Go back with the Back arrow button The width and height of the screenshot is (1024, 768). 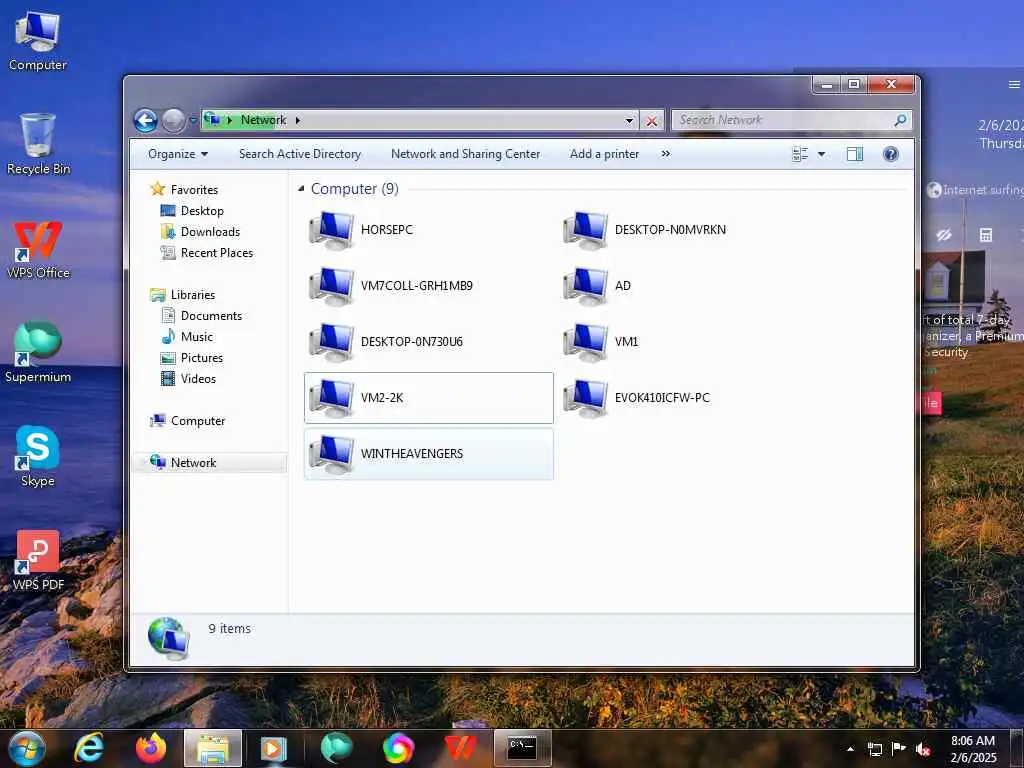coord(146,120)
